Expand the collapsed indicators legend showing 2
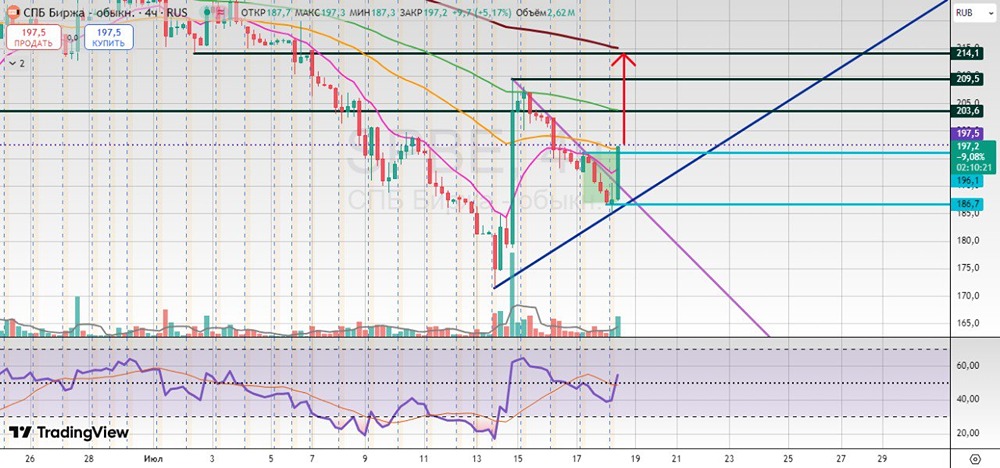 pos(16,63)
